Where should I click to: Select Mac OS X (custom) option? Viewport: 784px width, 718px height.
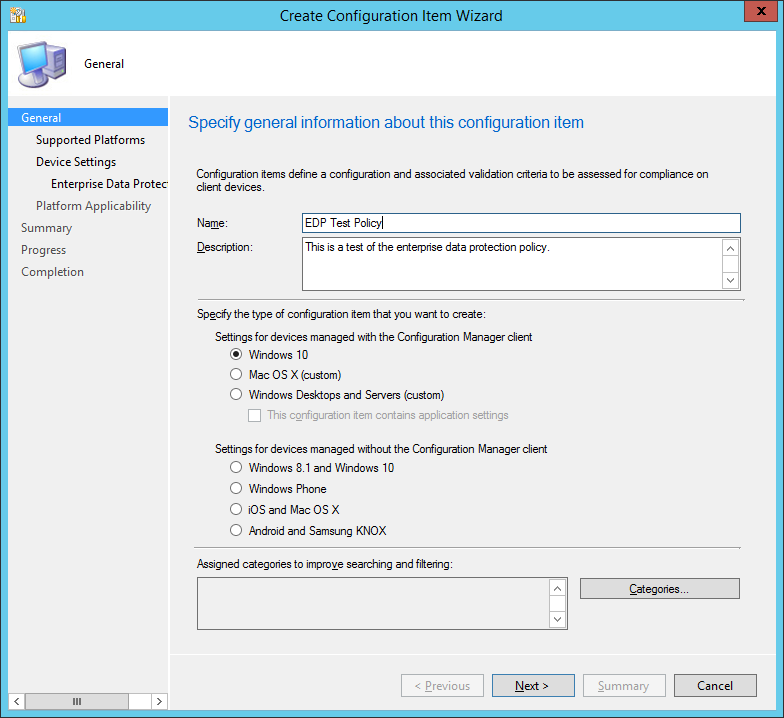coord(236,375)
